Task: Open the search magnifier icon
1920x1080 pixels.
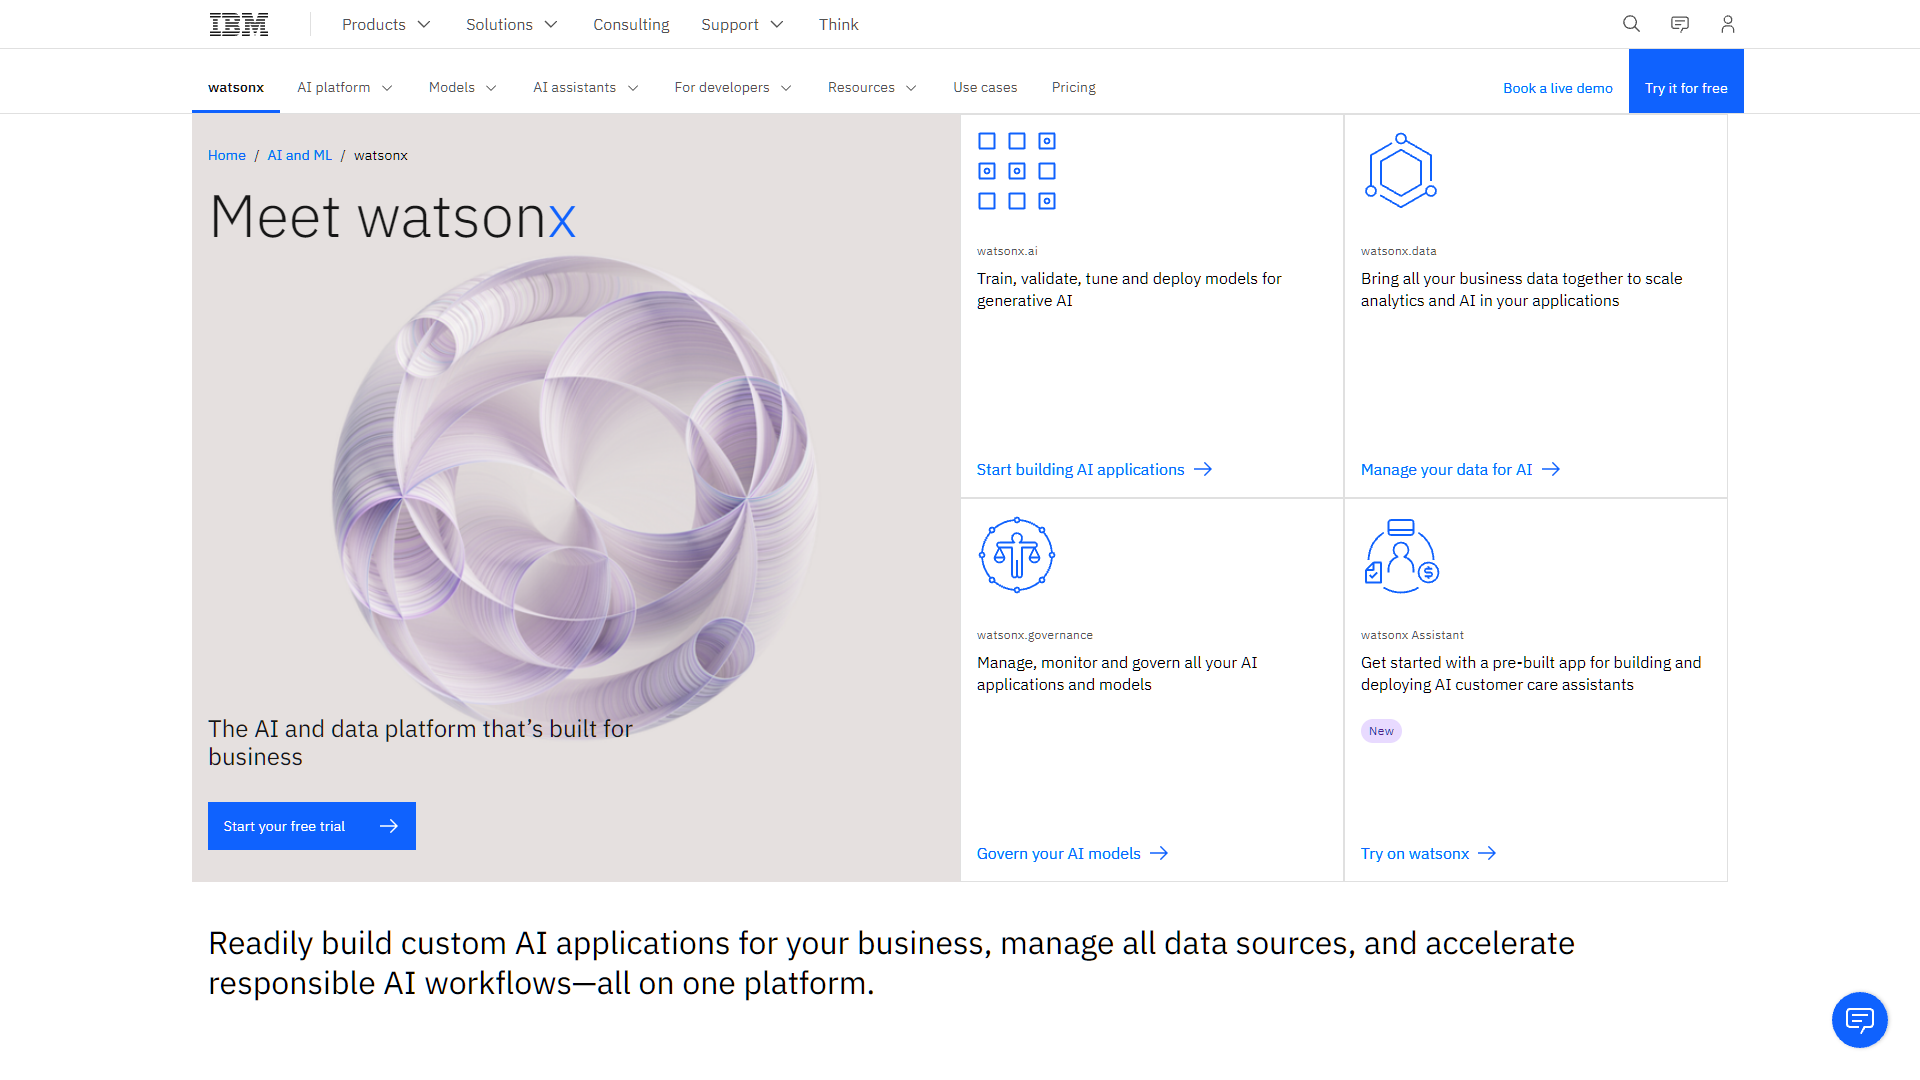Action: [x=1631, y=24]
